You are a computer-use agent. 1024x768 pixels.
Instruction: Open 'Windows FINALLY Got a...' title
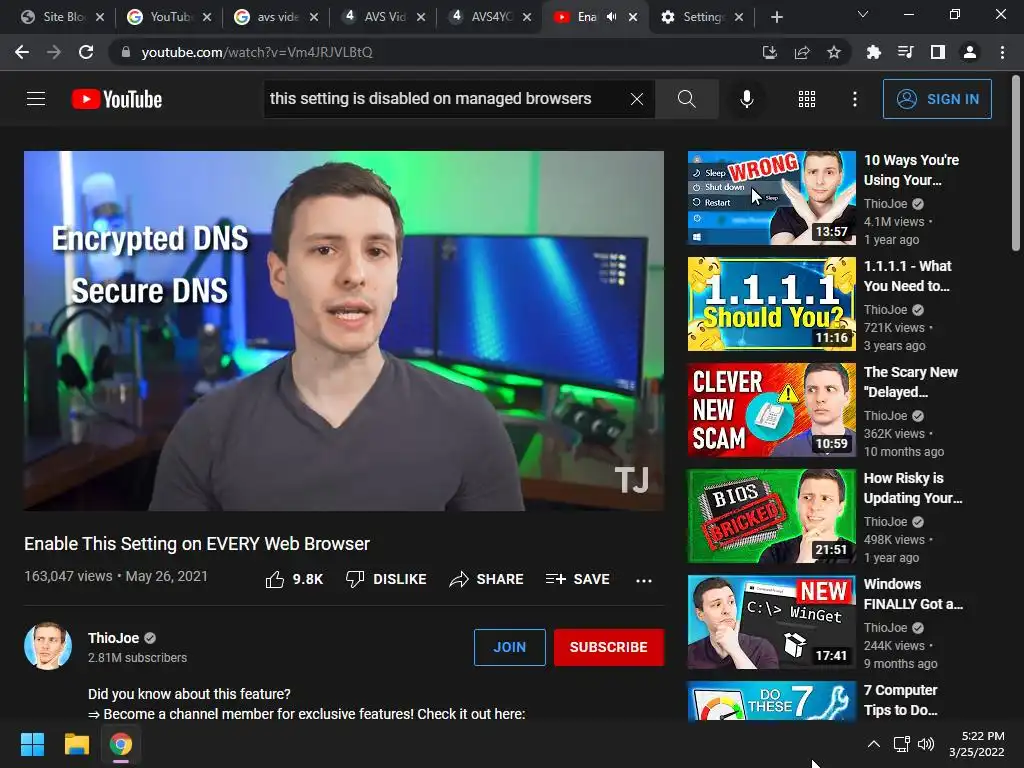[913, 594]
